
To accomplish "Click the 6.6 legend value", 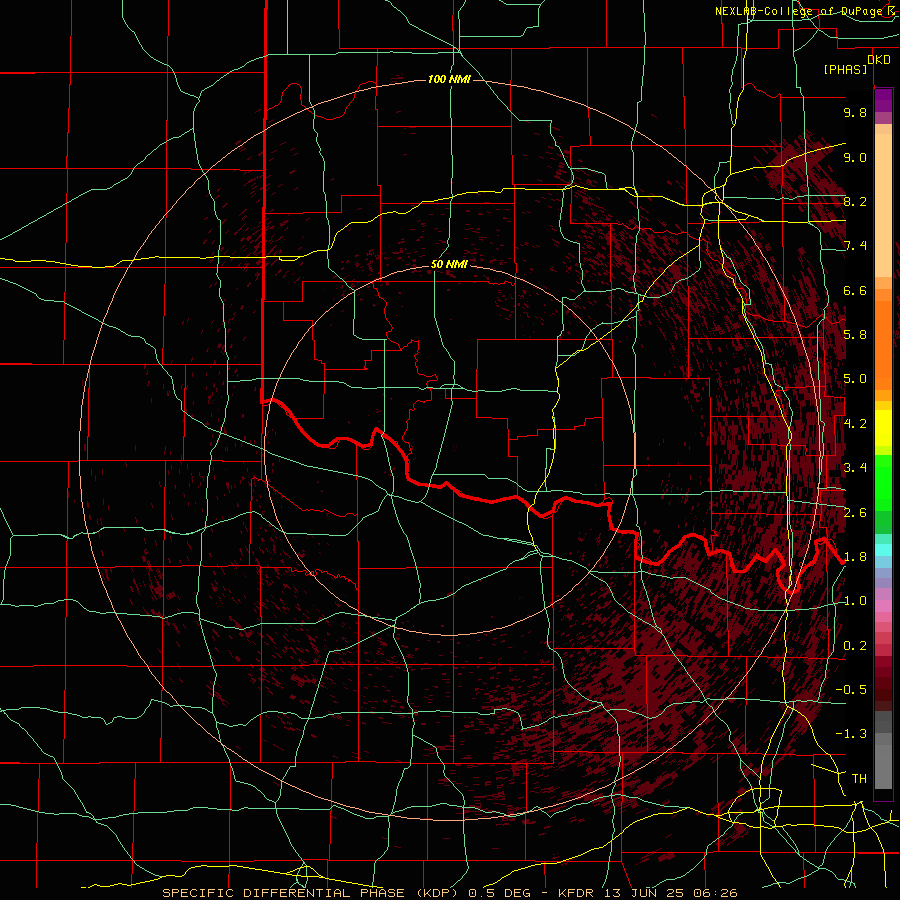I will (x=855, y=290).
